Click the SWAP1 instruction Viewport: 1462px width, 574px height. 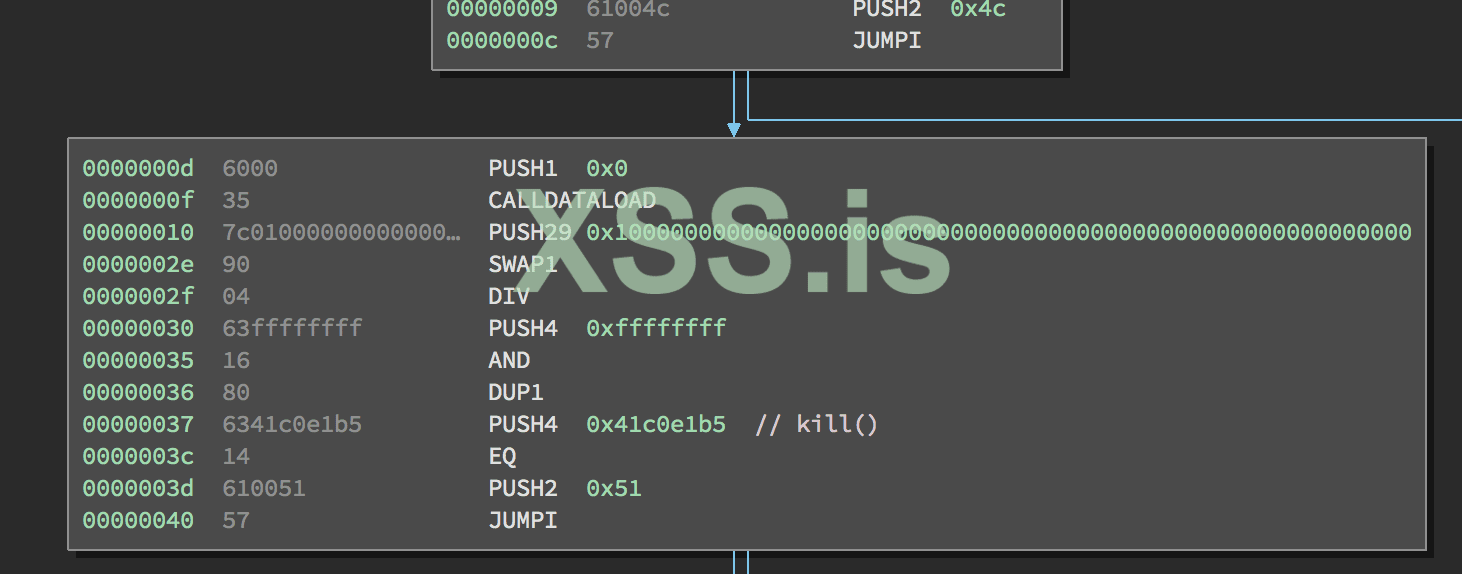pyautogui.click(x=523, y=265)
